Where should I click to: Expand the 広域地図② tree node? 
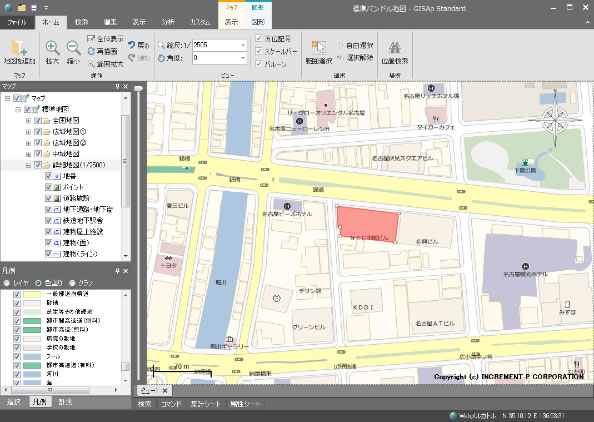click(x=28, y=143)
